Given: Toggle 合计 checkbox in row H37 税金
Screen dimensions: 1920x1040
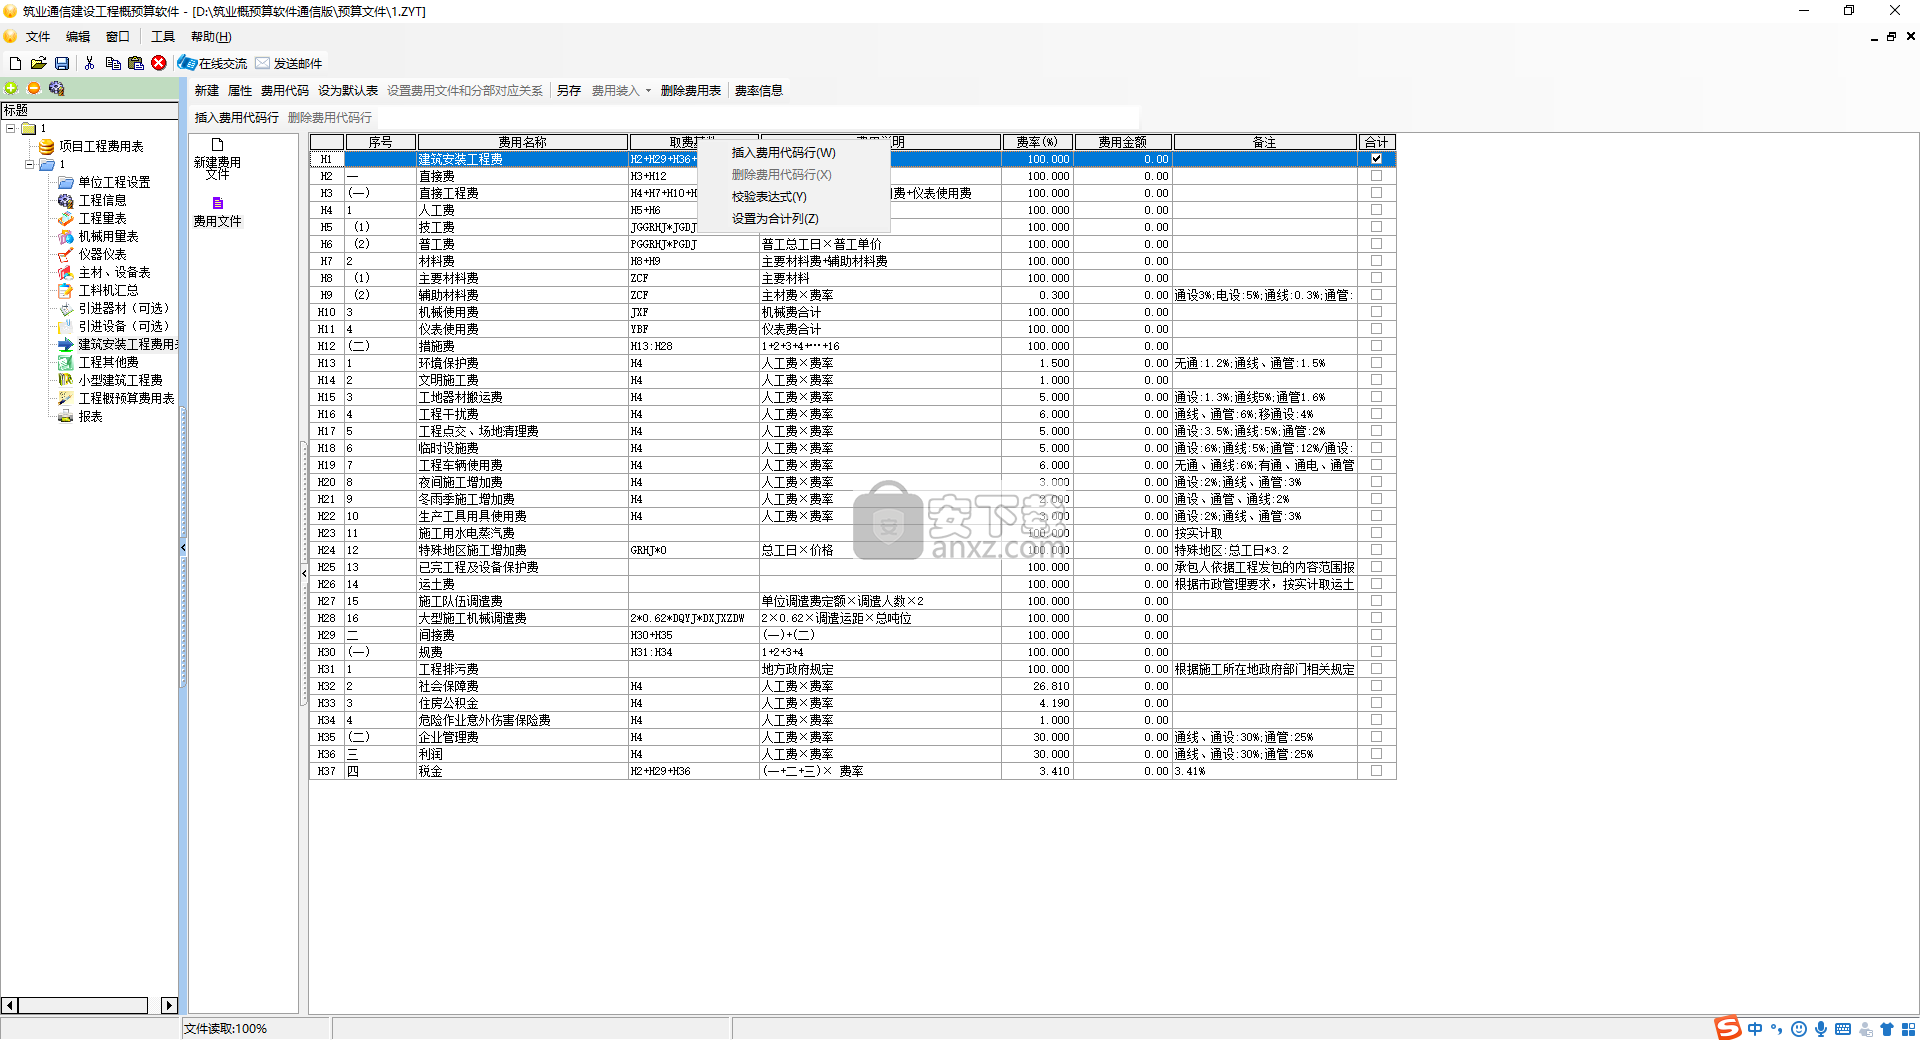Looking at the screenshot, I should [x=1376, y=771].
